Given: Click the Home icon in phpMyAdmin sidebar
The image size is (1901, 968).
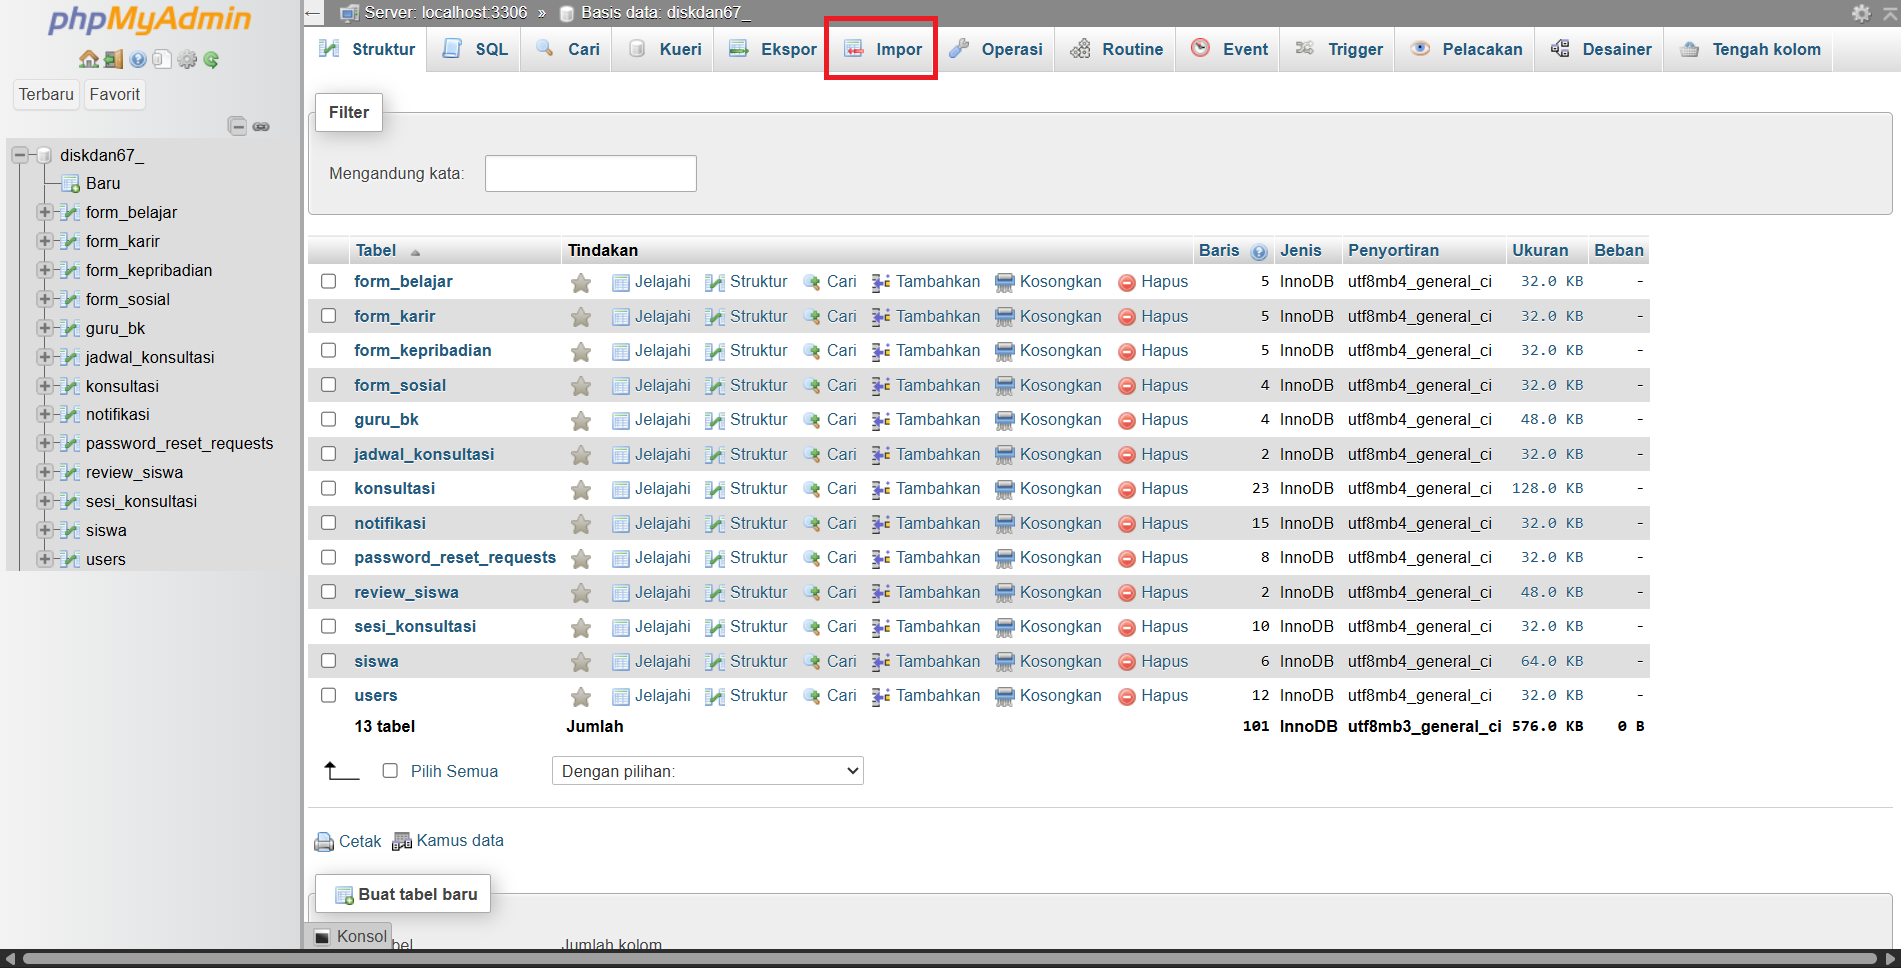Looking at the screenshot, I should pos(88,60).
